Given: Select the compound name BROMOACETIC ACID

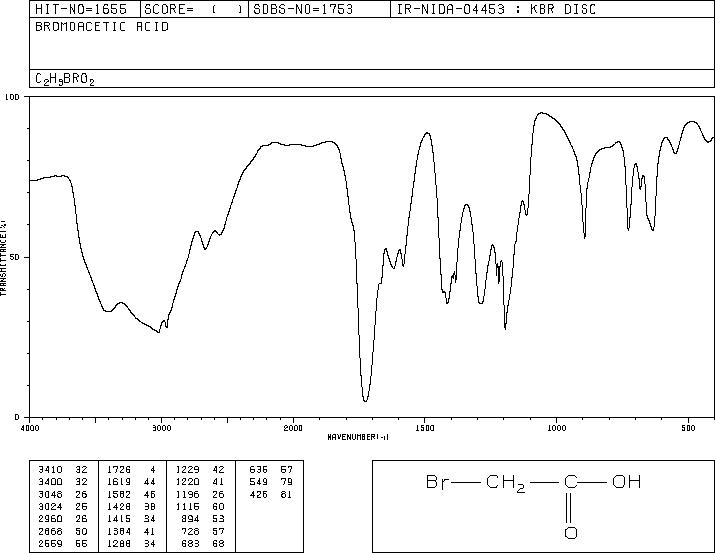Looking at the screenshot, I should point(102,26).
